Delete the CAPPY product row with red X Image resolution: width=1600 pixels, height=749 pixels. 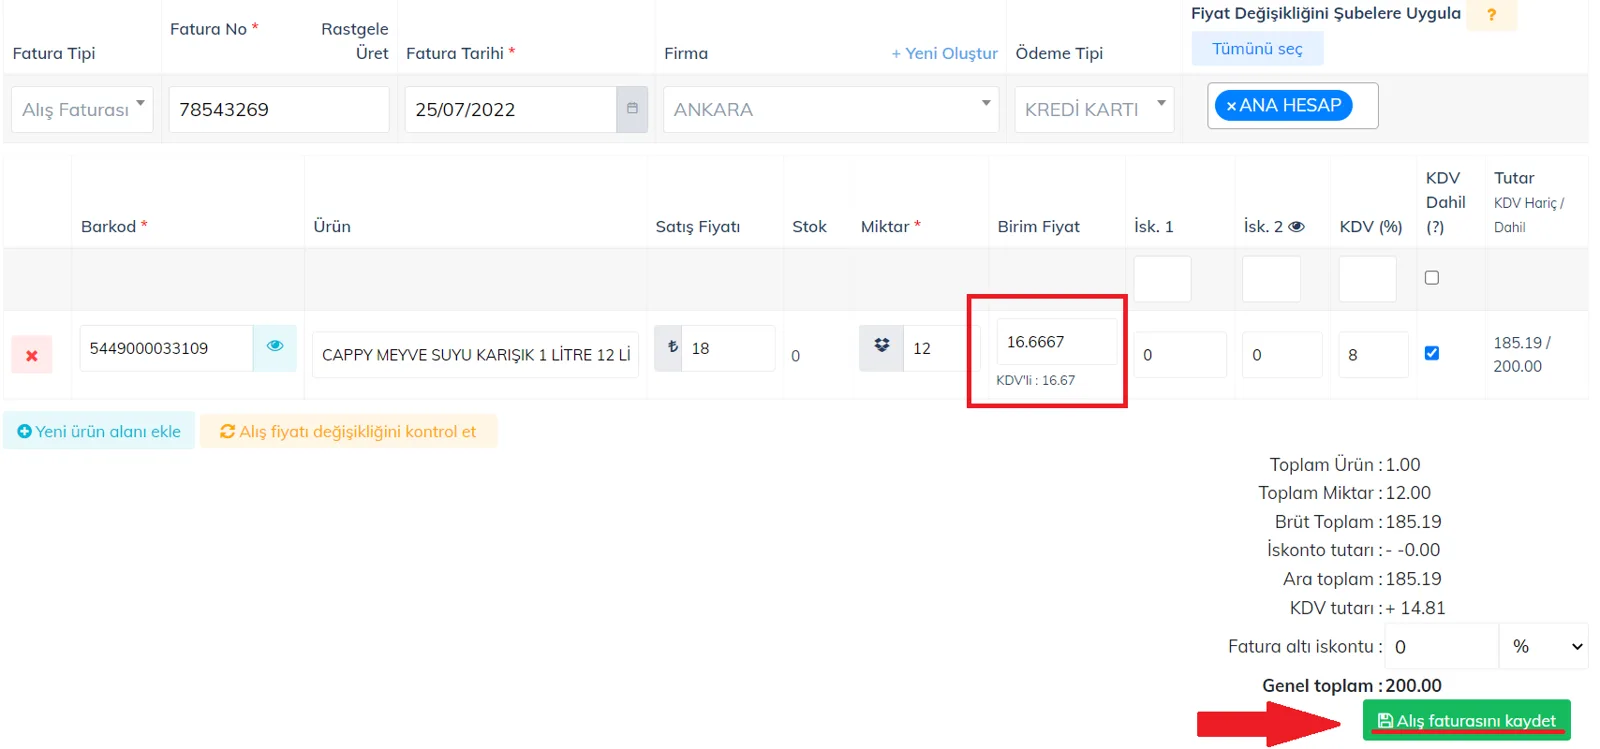32,355
